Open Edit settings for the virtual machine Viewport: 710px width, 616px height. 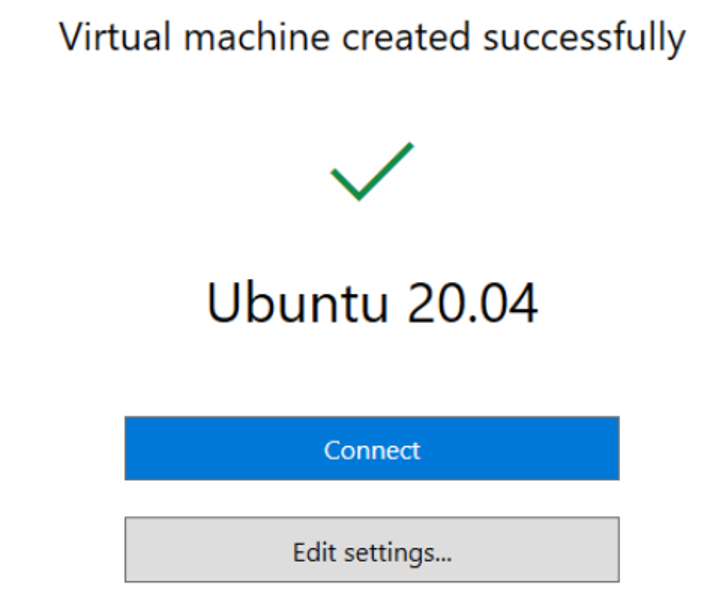point(372,550)
